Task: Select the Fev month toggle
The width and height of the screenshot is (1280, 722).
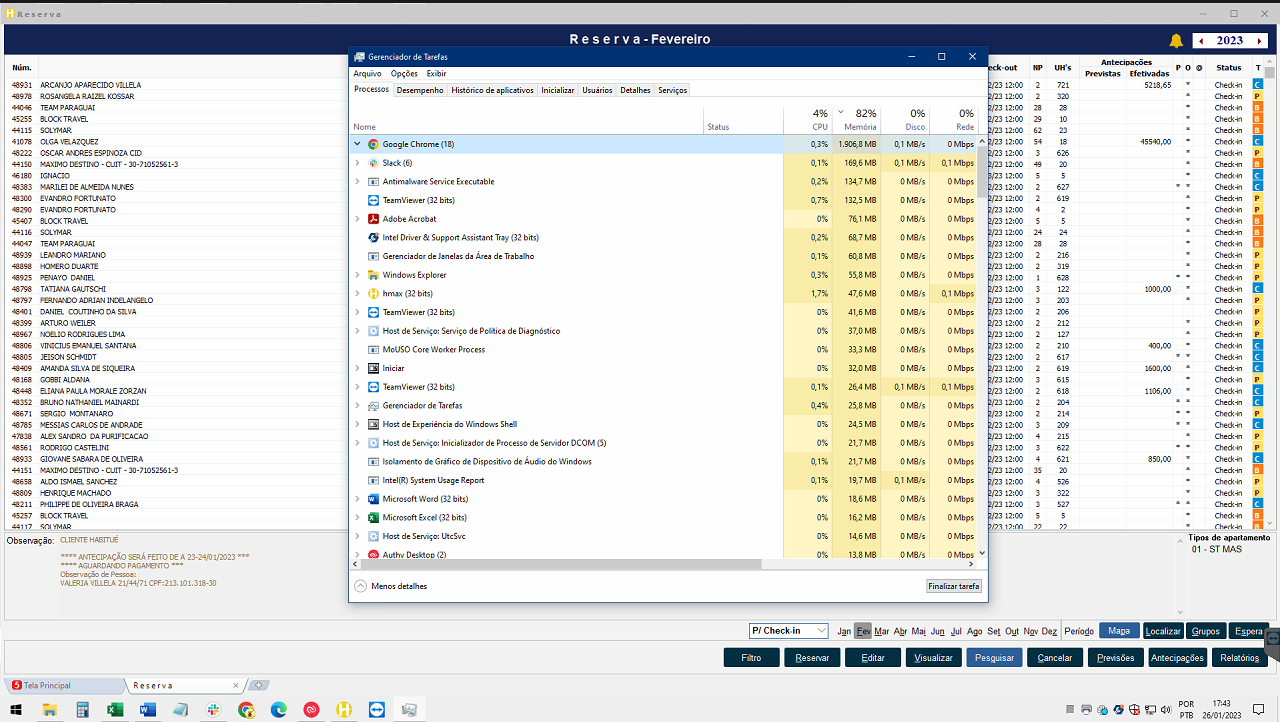Action: click(x=863, y=631)
